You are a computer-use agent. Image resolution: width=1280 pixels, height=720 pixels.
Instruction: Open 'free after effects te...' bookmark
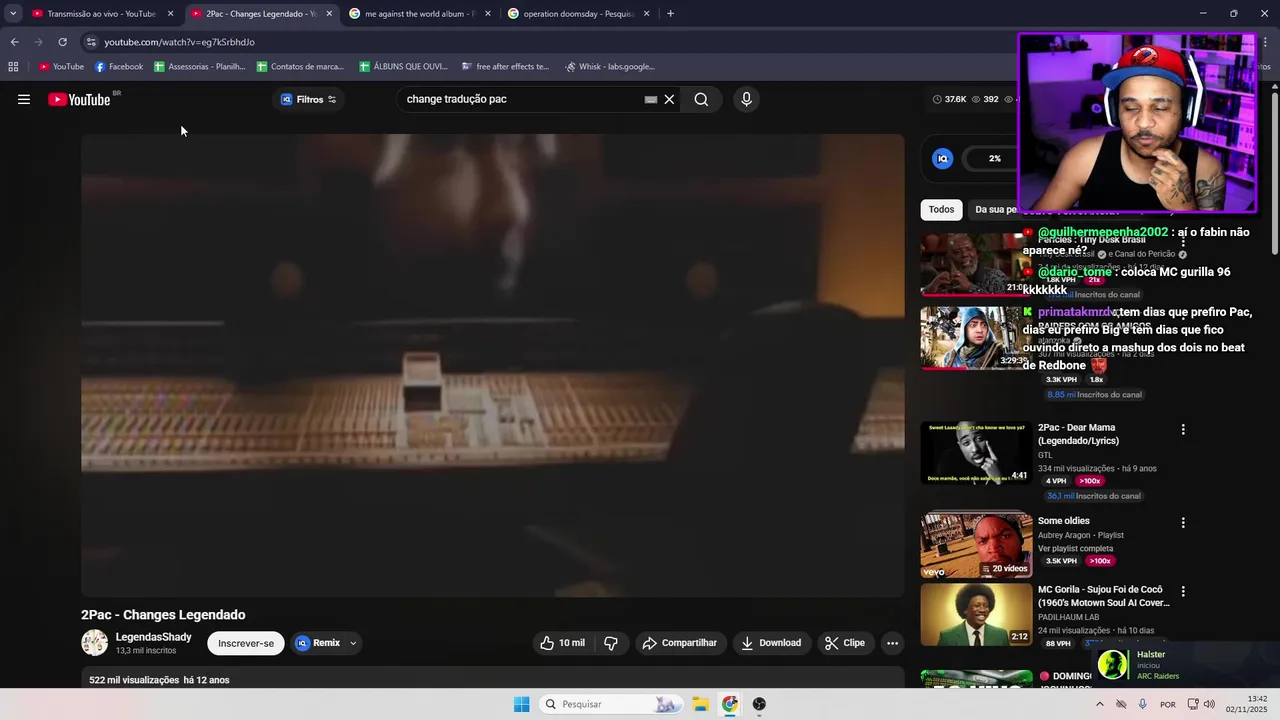(x=506, y=67)
